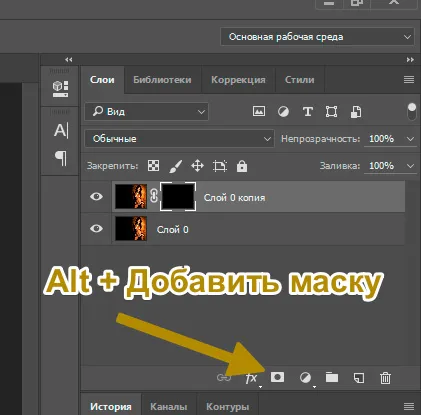Hide the Слой 0 layer
The height and width of the screenshot is (415, 421).
pyautogui.click(x=96, y=228)
